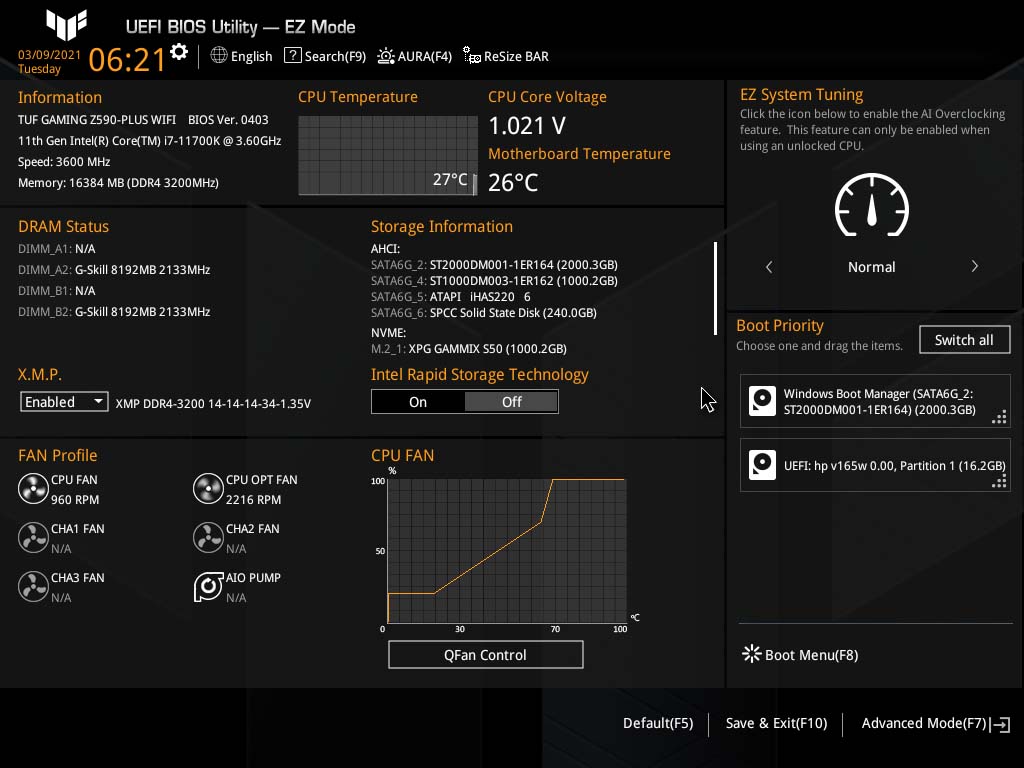This screenshot has width=1024, height=768.
Task: Click the 1.021 V core voltage value
Action: [x=527, y=125]
